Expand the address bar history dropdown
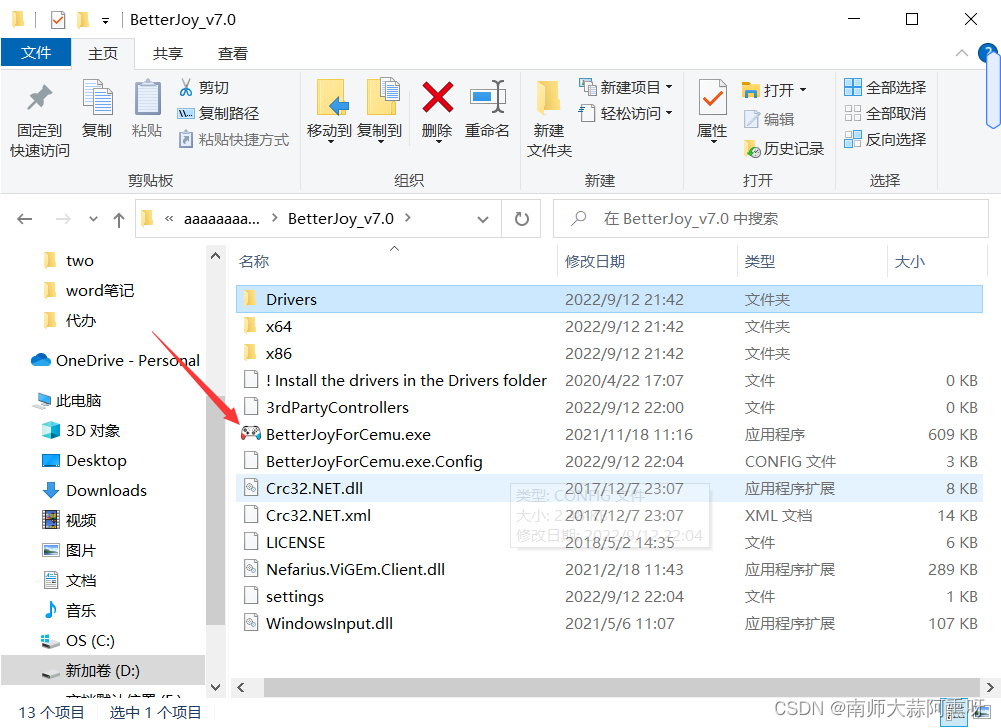 (x=483, y=219)
